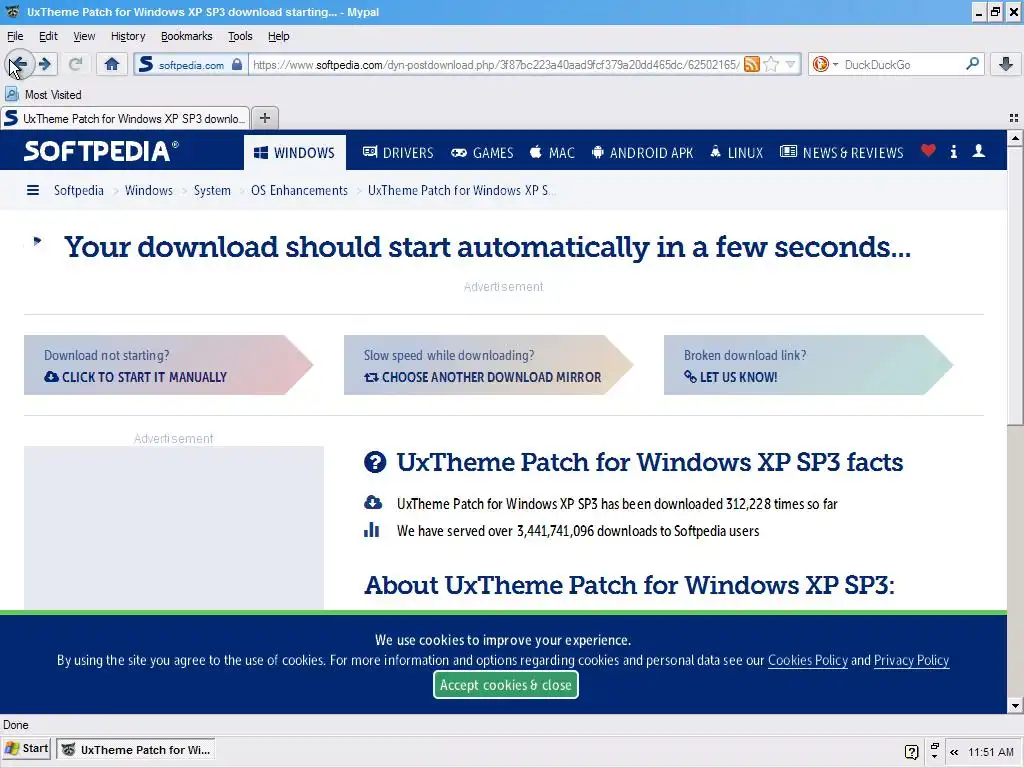
Task: Click the search magnifier icon
Action: click(x=972, y=64)
